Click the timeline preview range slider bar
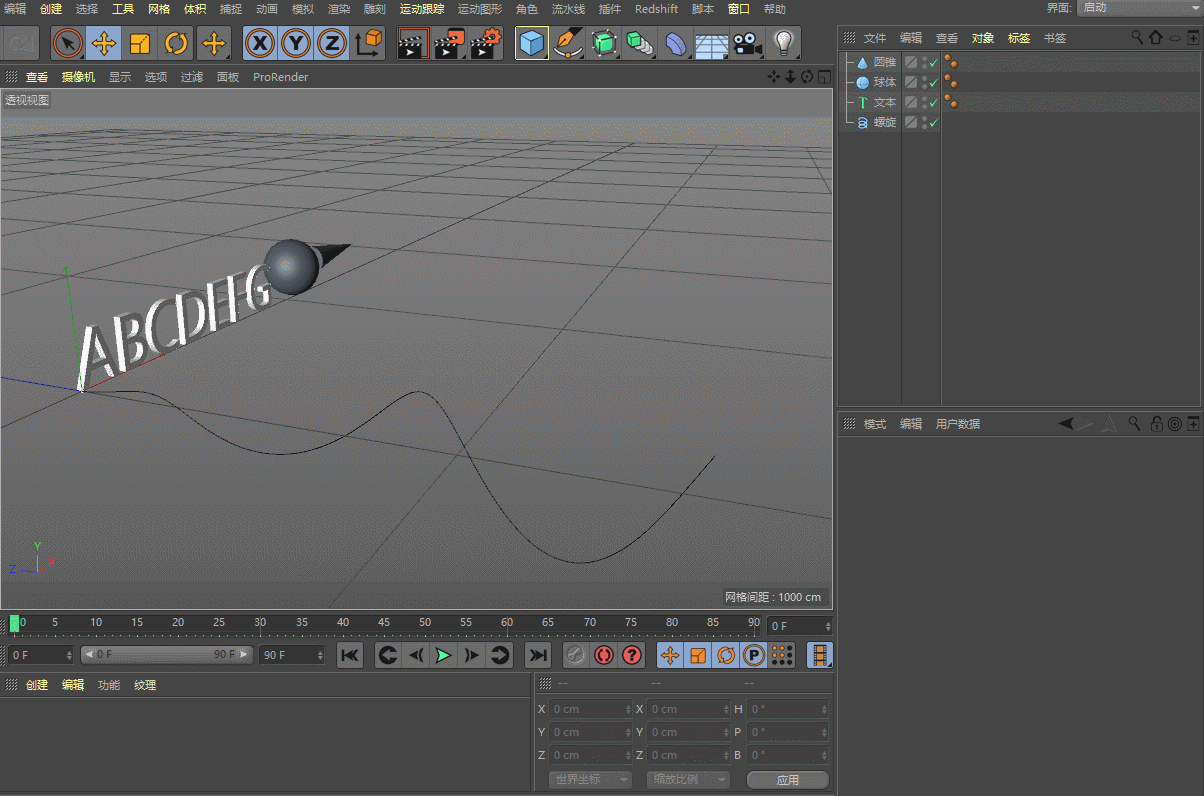This screenshot has width=1204, height=796. pos(165,655)
